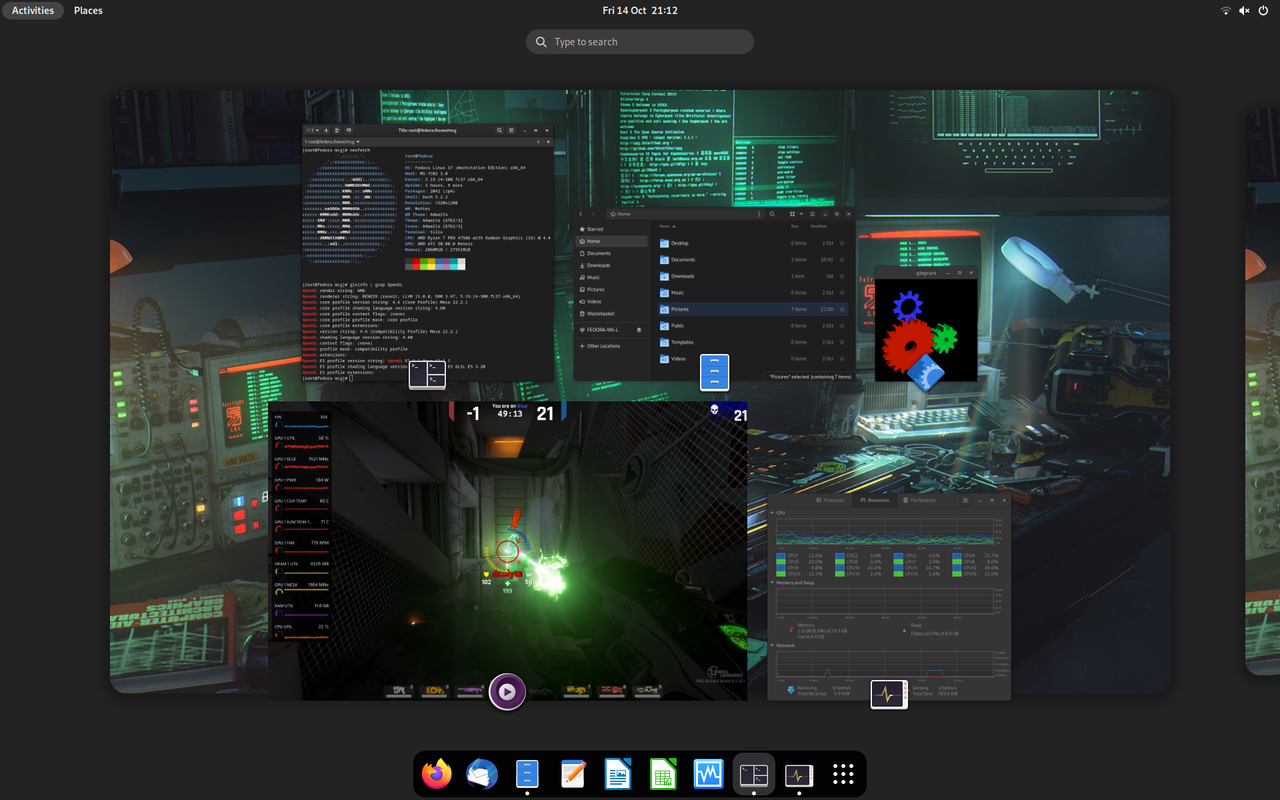Open Other Locations in the Files sidebar
The width and height of the screenshot is (1280, 800).
point(604,346)
